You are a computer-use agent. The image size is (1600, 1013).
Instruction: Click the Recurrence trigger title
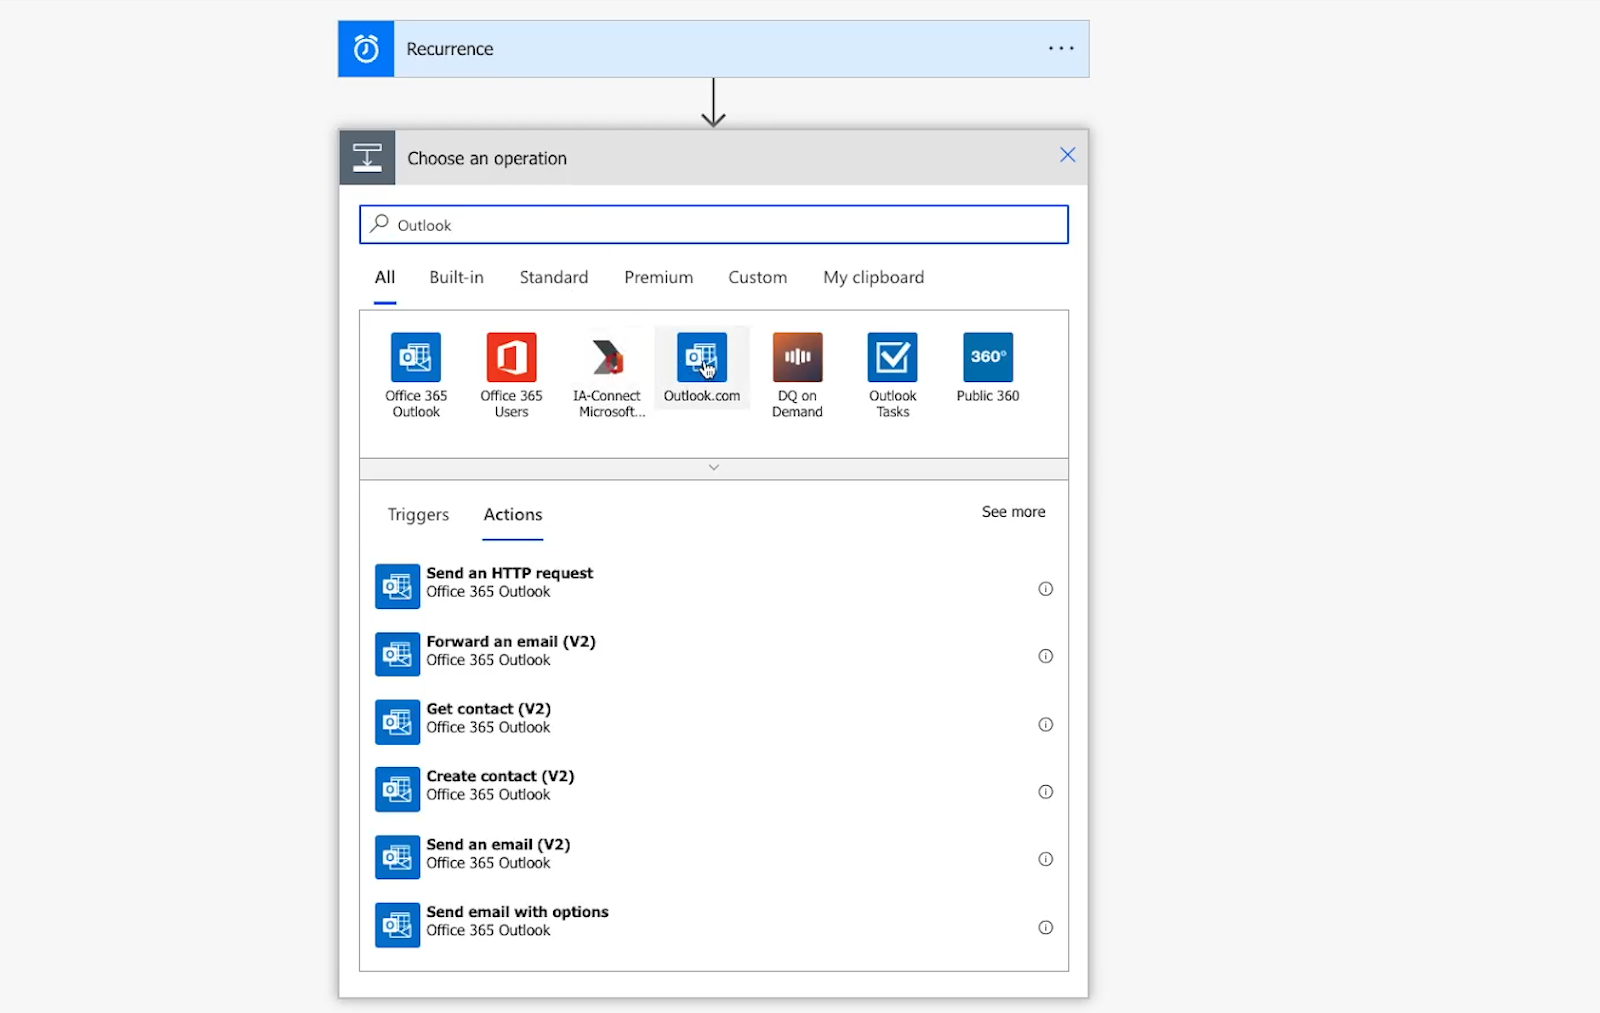(450, 49)
